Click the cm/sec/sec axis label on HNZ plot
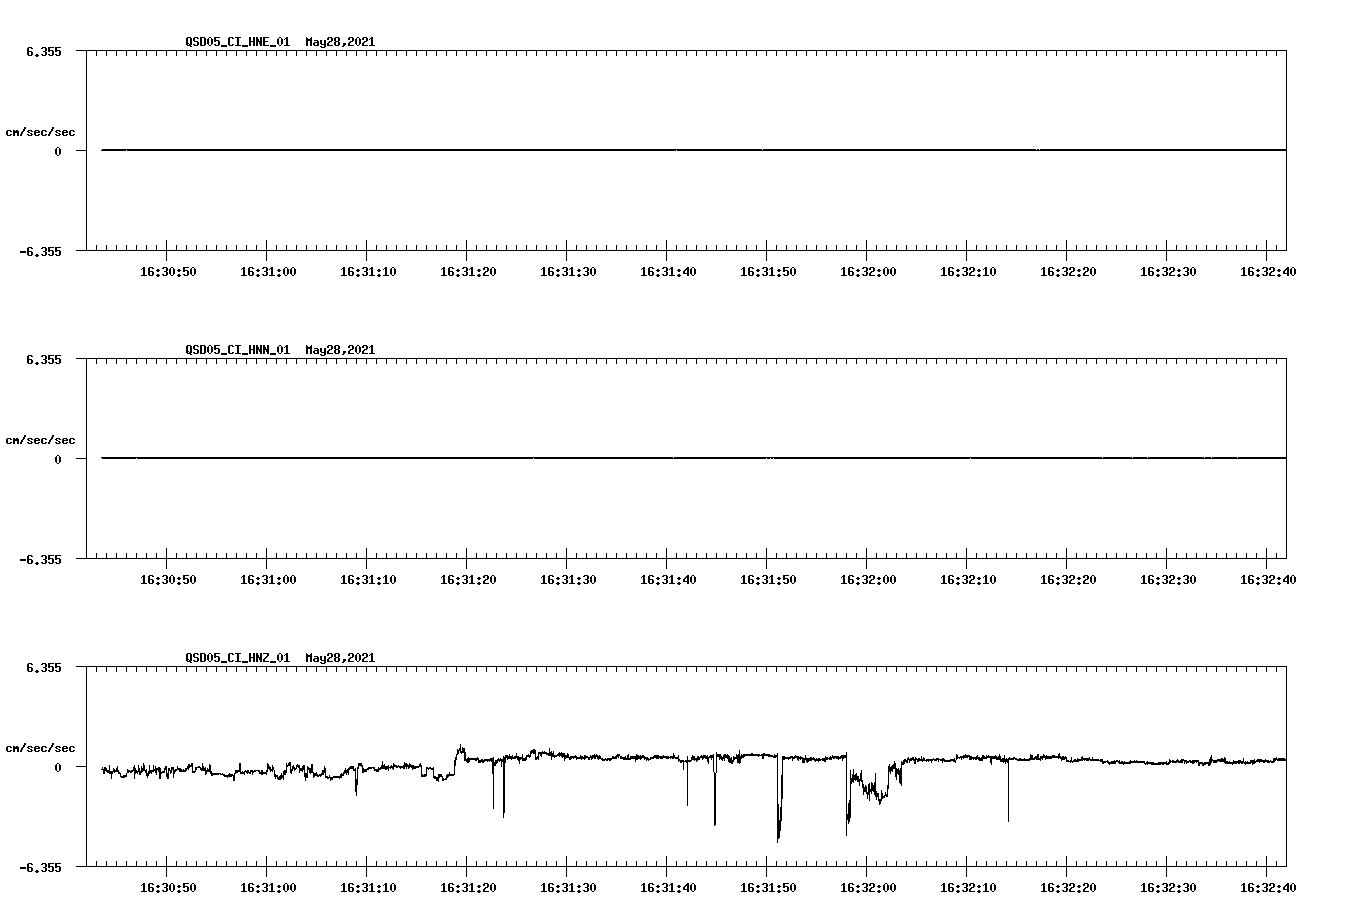This screenshot has height=924, width=1358. (40, 746)
